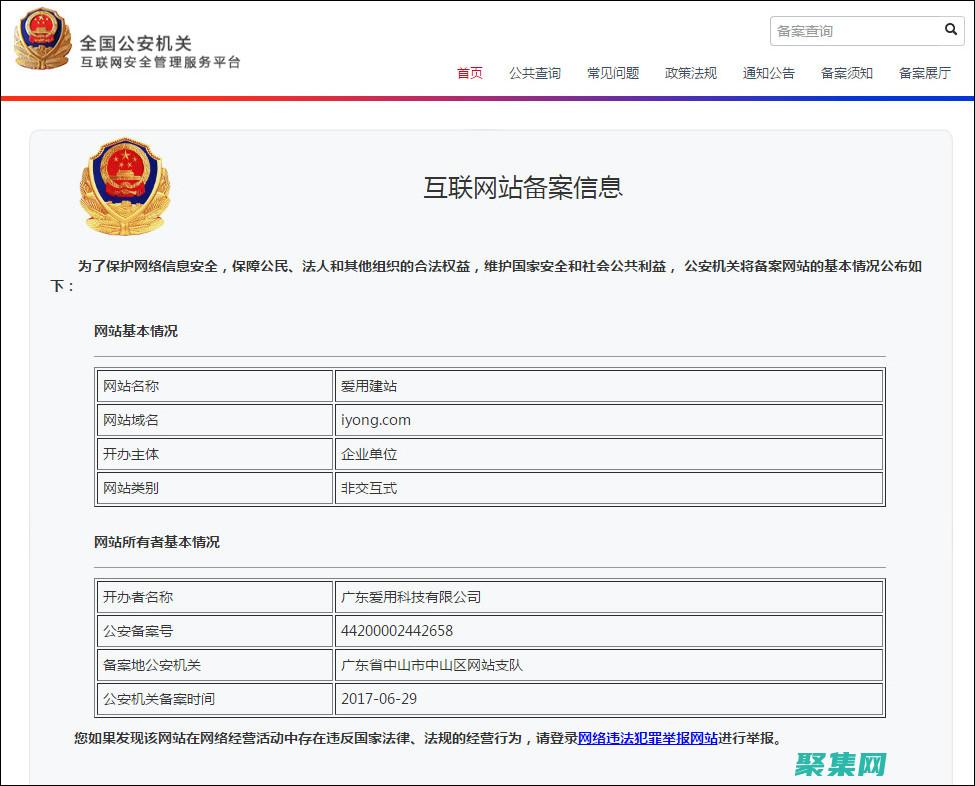Select the 公共查询 menu item
Image resolution: width=975 pixels, height=786 pixels.
click(535, 73)
